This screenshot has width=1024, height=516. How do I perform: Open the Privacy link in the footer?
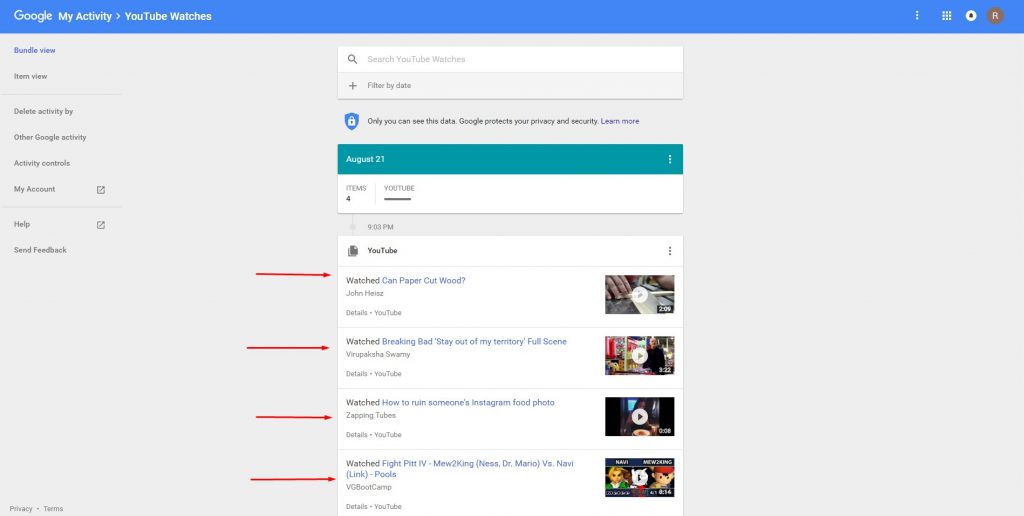click(21, 509)
